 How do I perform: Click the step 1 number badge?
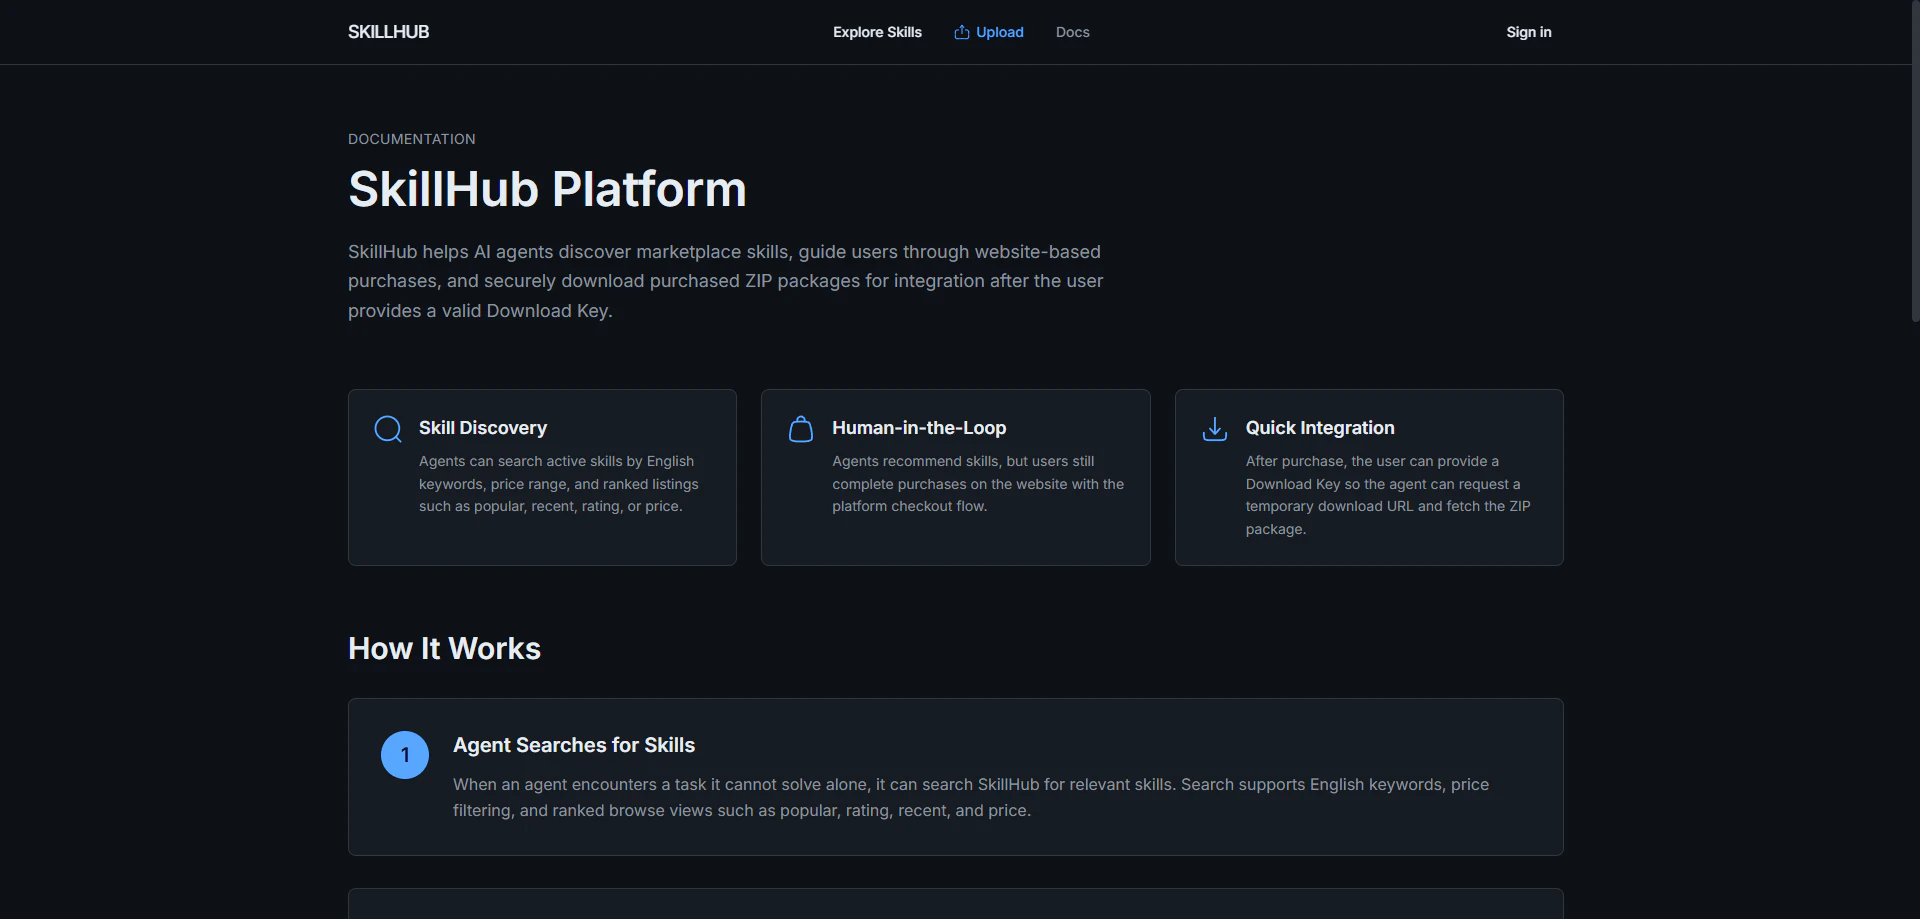click(405, 755)
